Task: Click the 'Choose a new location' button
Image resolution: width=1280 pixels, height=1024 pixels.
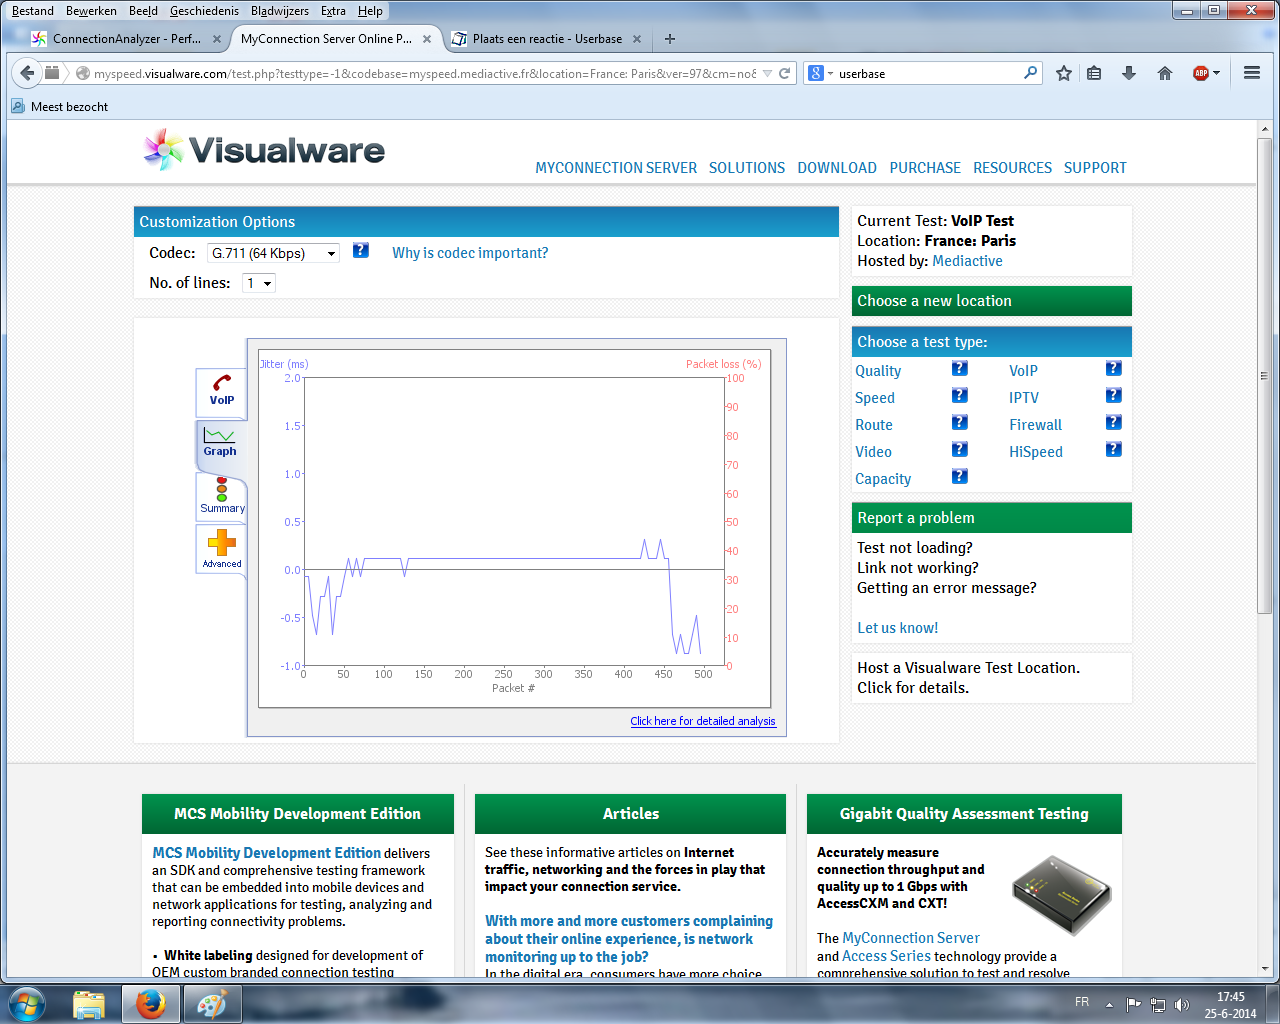Action: coord(991,301)
